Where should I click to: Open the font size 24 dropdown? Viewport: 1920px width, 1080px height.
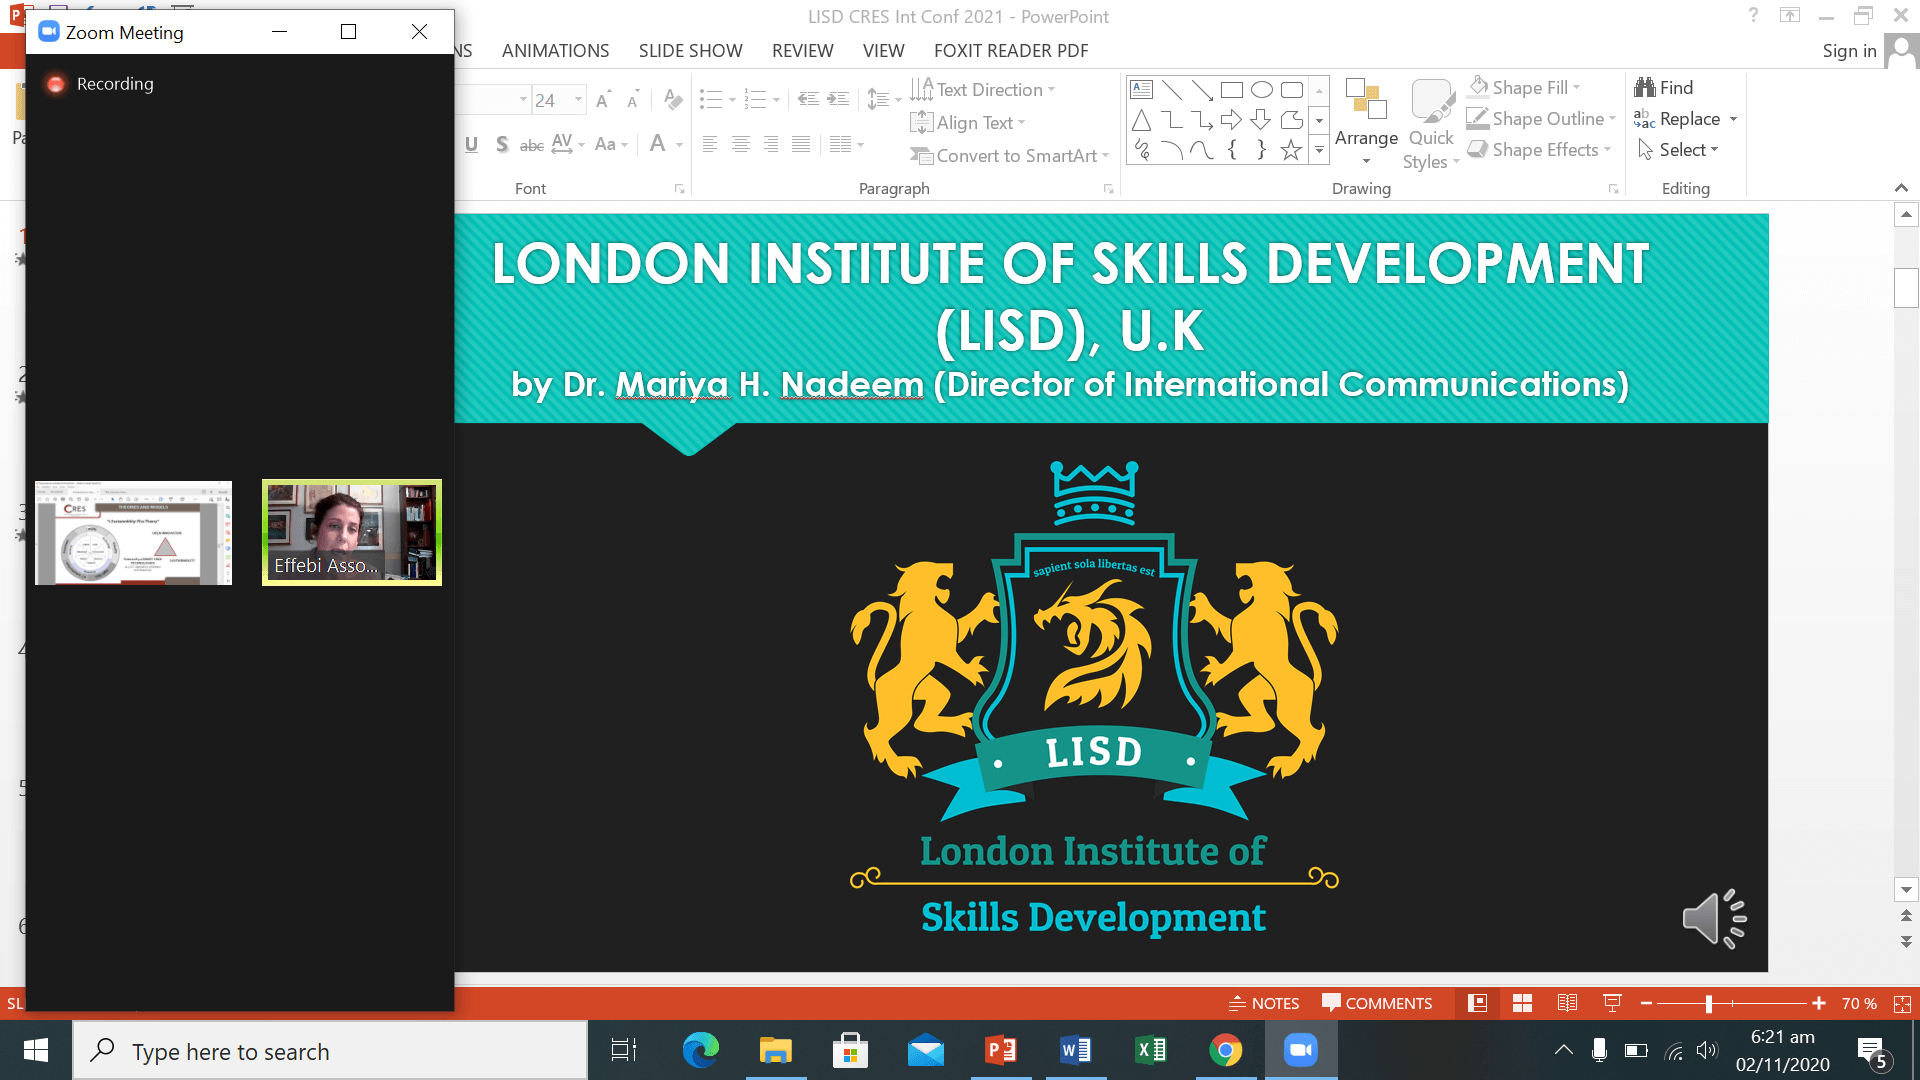point(578,100)
